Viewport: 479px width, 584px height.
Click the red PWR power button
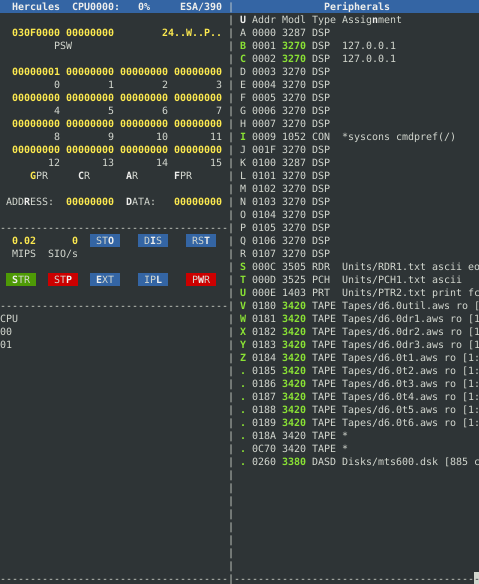click(x=201, y=279)
